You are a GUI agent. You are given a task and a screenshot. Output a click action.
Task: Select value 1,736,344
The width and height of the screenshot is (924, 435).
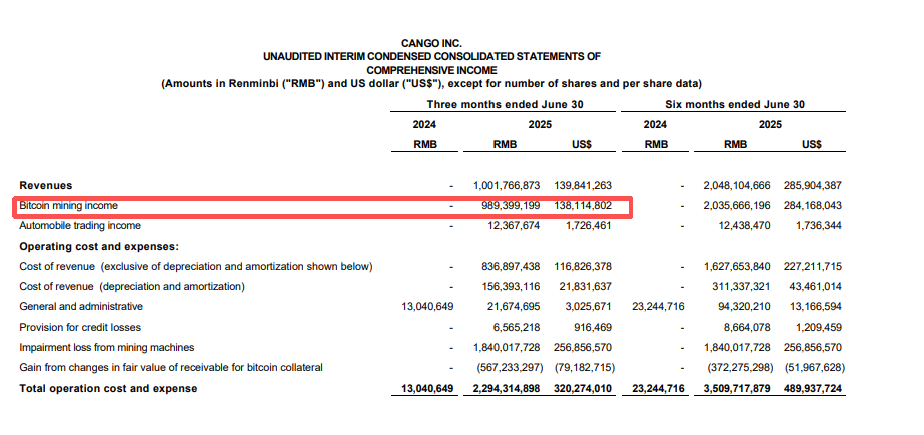coord(818,225)
